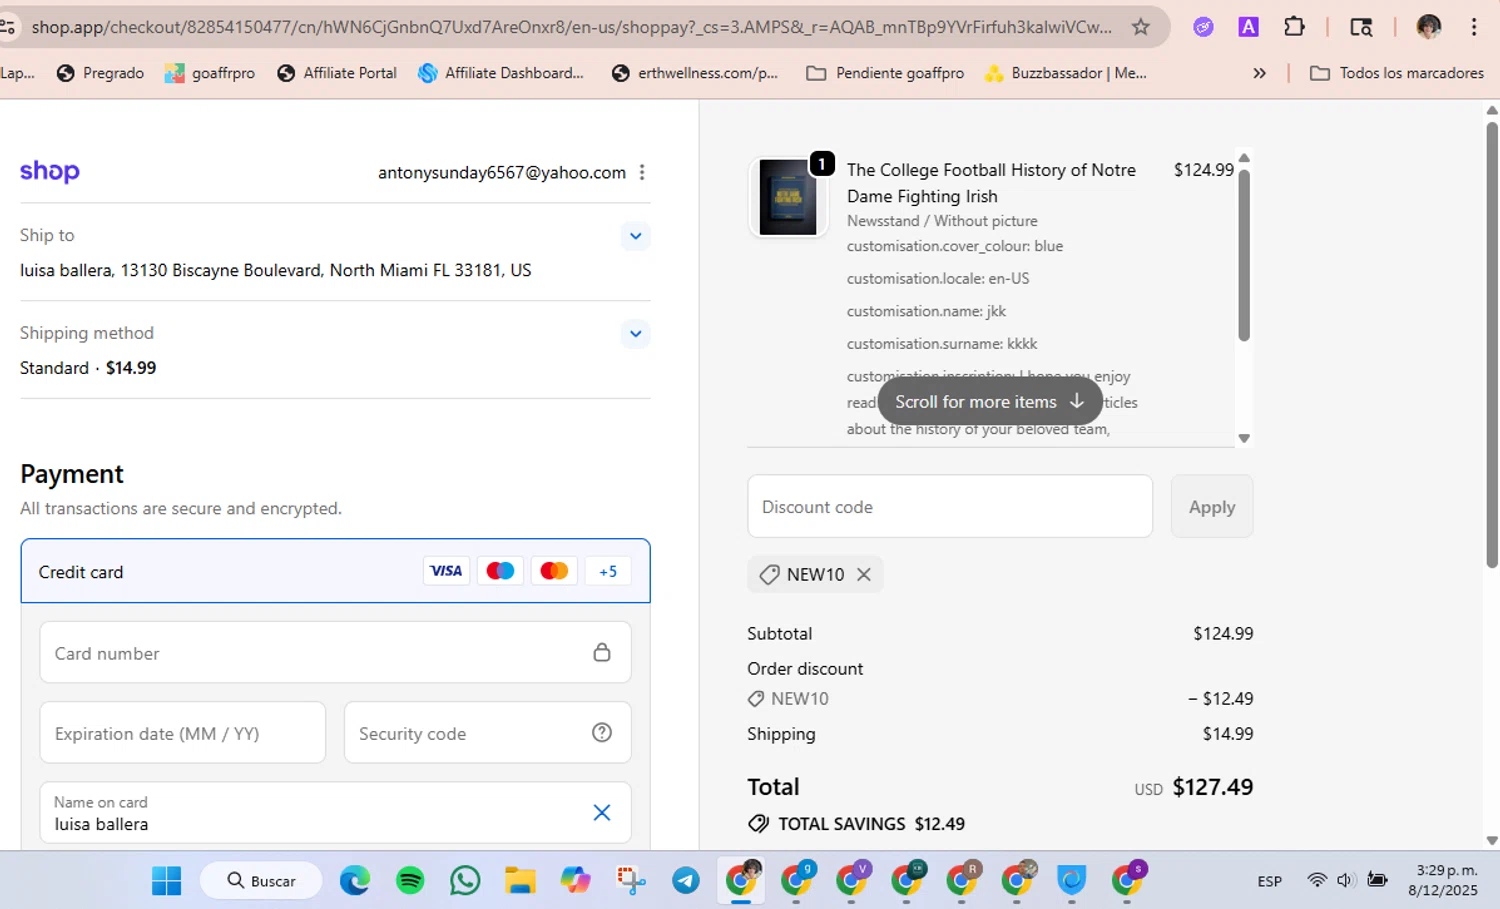Open the Chrome extensions puzzle menu
The width and height of the screenshot is (1500, 909).
click(x=1294, y=27)
